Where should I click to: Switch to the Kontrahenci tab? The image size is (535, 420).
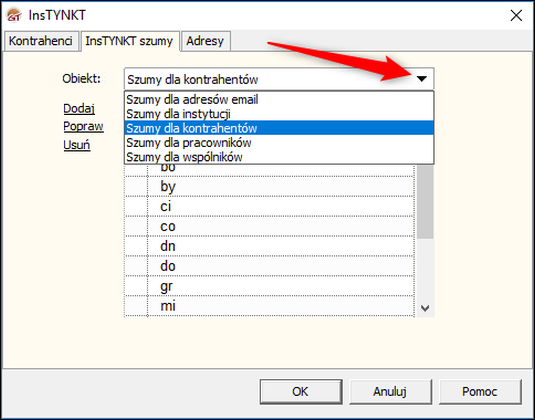pyautogui.click(x=41, y=41)
